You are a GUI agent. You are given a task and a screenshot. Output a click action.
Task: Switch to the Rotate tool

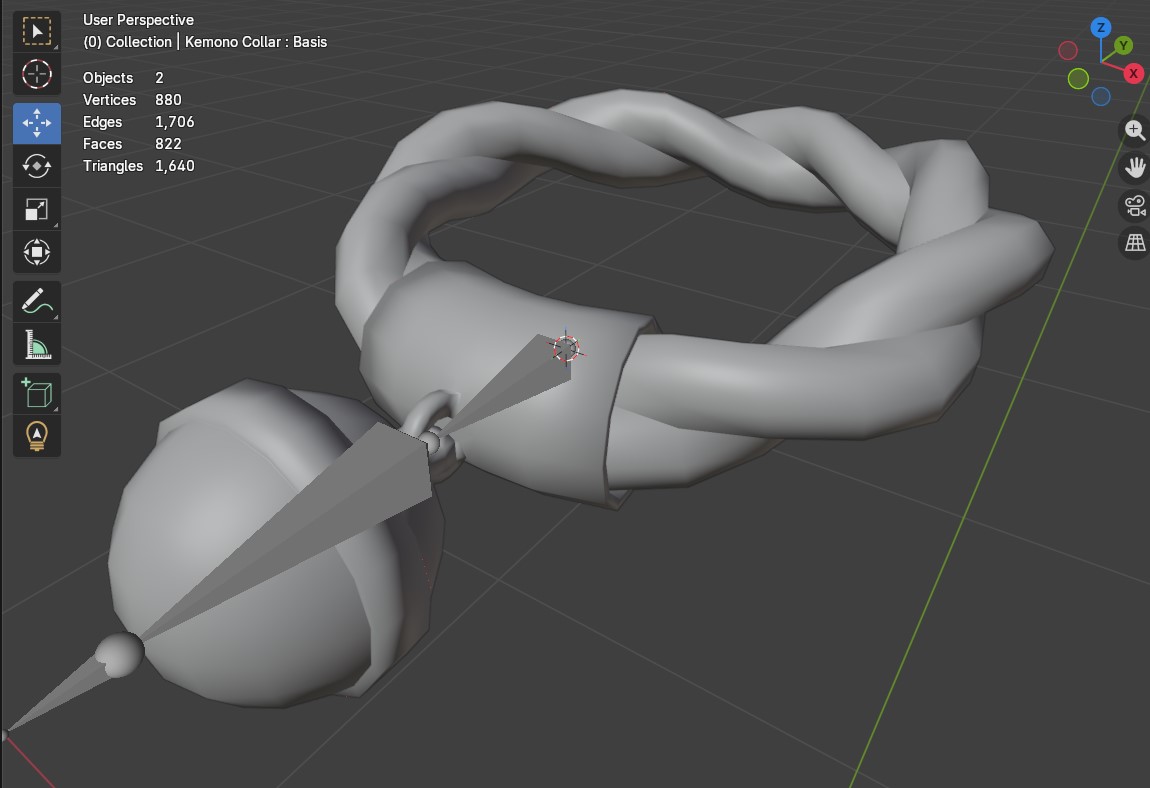[x=36, y=166]
